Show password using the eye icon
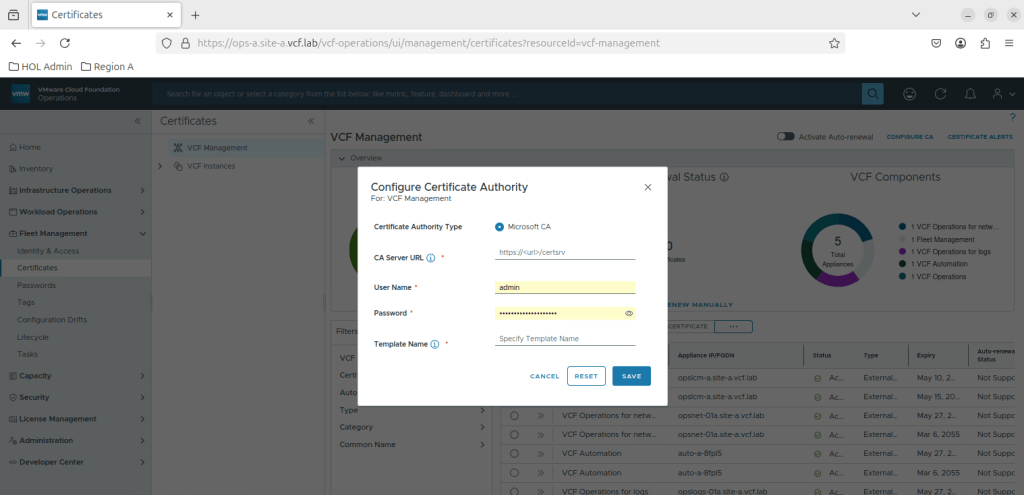1024x495 pixels. [x=629, y=313]
